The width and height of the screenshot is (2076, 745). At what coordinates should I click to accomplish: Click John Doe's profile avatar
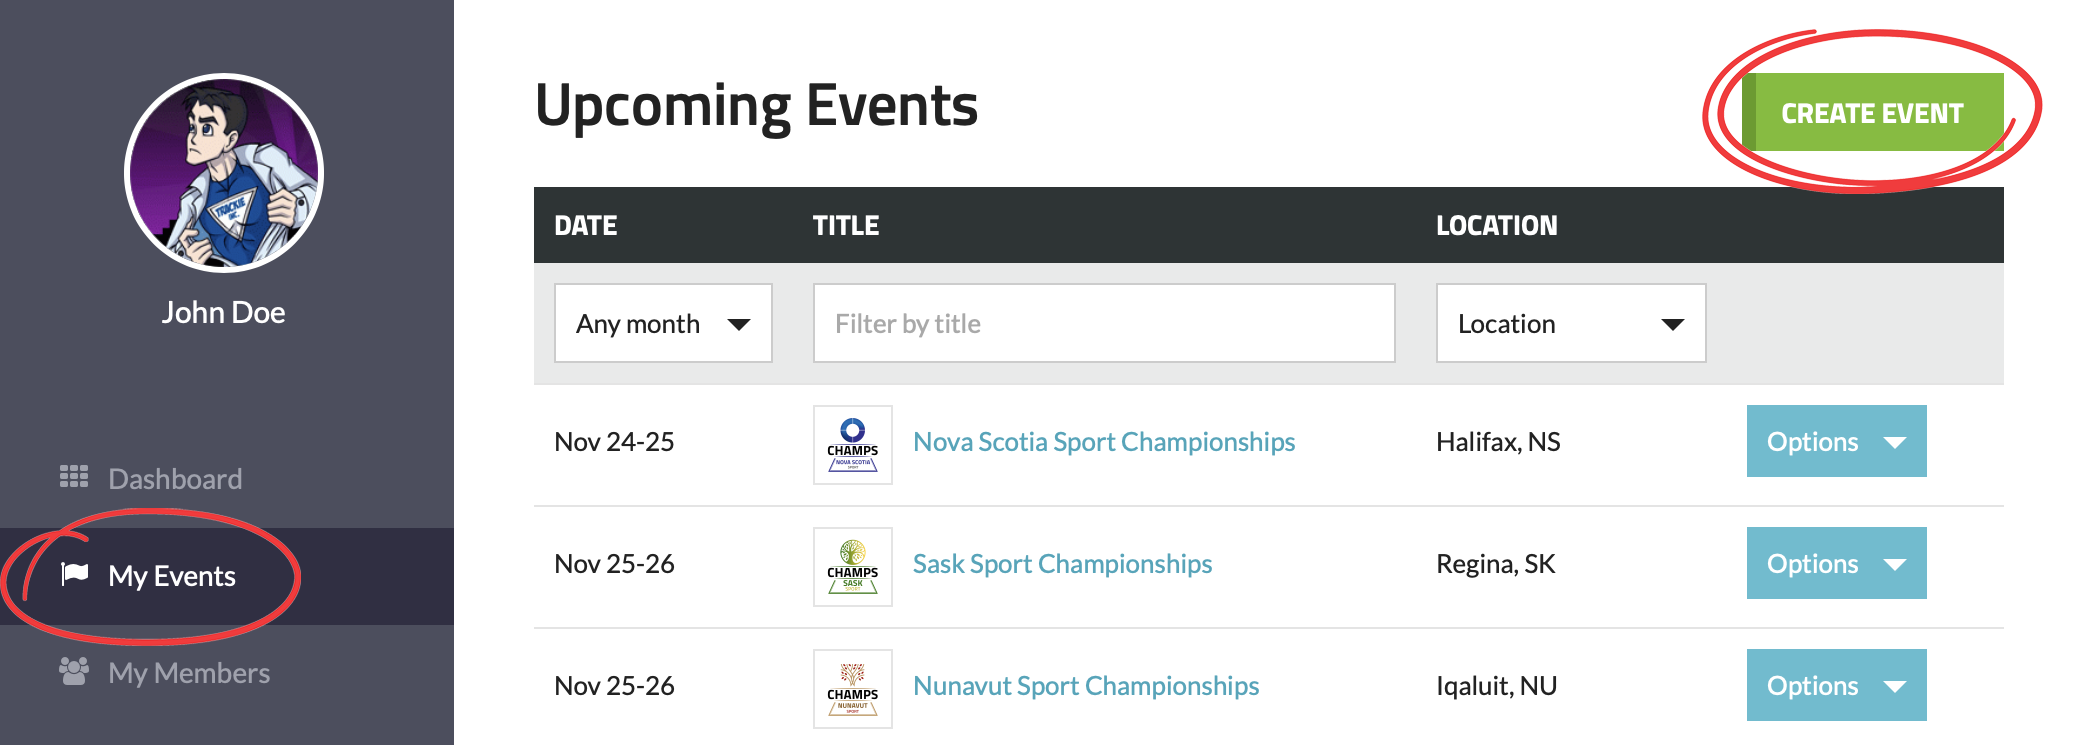pos(224,173)
